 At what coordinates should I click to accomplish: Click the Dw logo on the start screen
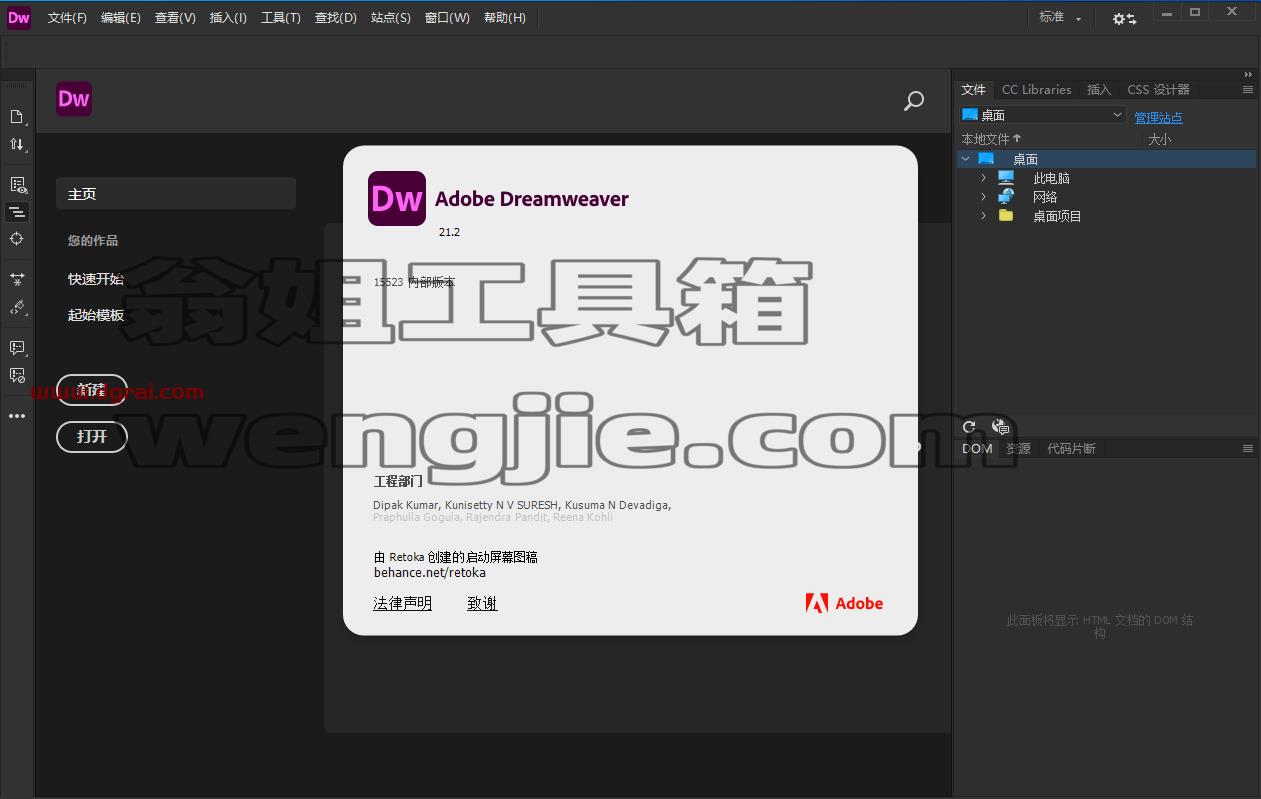pos(74,99)
